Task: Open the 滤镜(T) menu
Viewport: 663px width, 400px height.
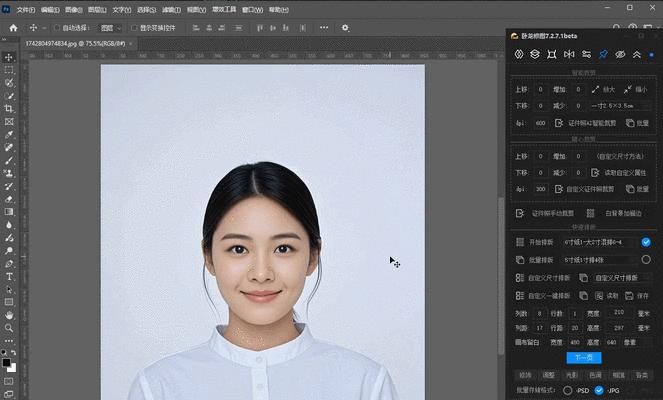Action: [171, 9]
